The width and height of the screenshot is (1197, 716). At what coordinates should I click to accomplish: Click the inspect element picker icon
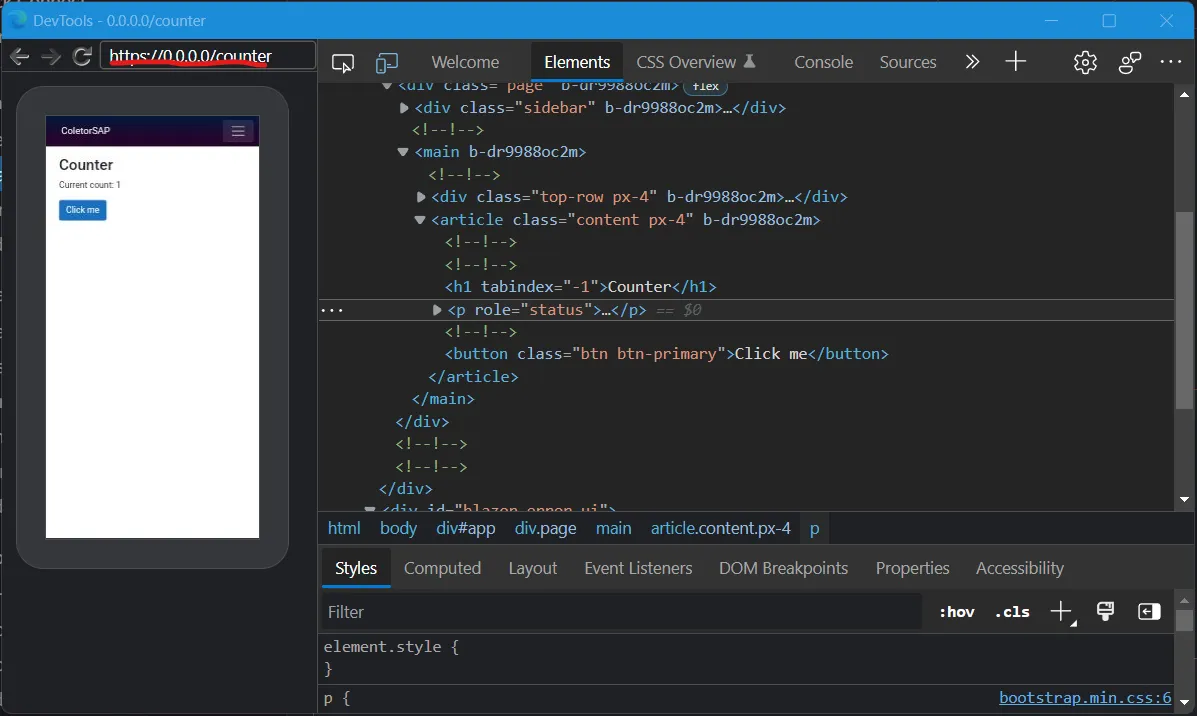343,63
